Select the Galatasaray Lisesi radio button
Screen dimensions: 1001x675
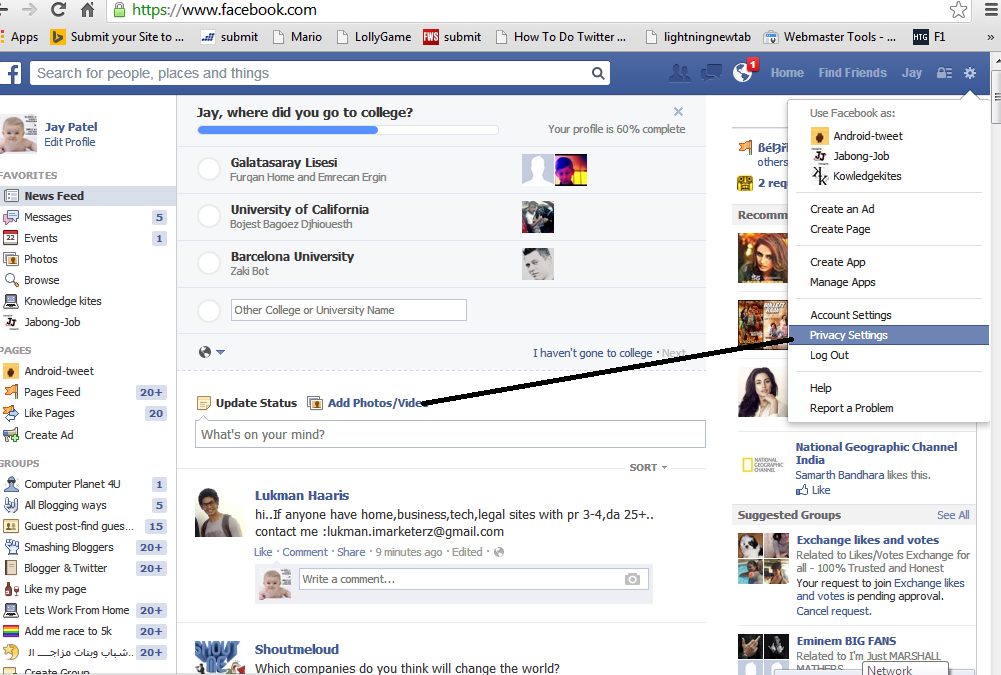tap(208, 169)
